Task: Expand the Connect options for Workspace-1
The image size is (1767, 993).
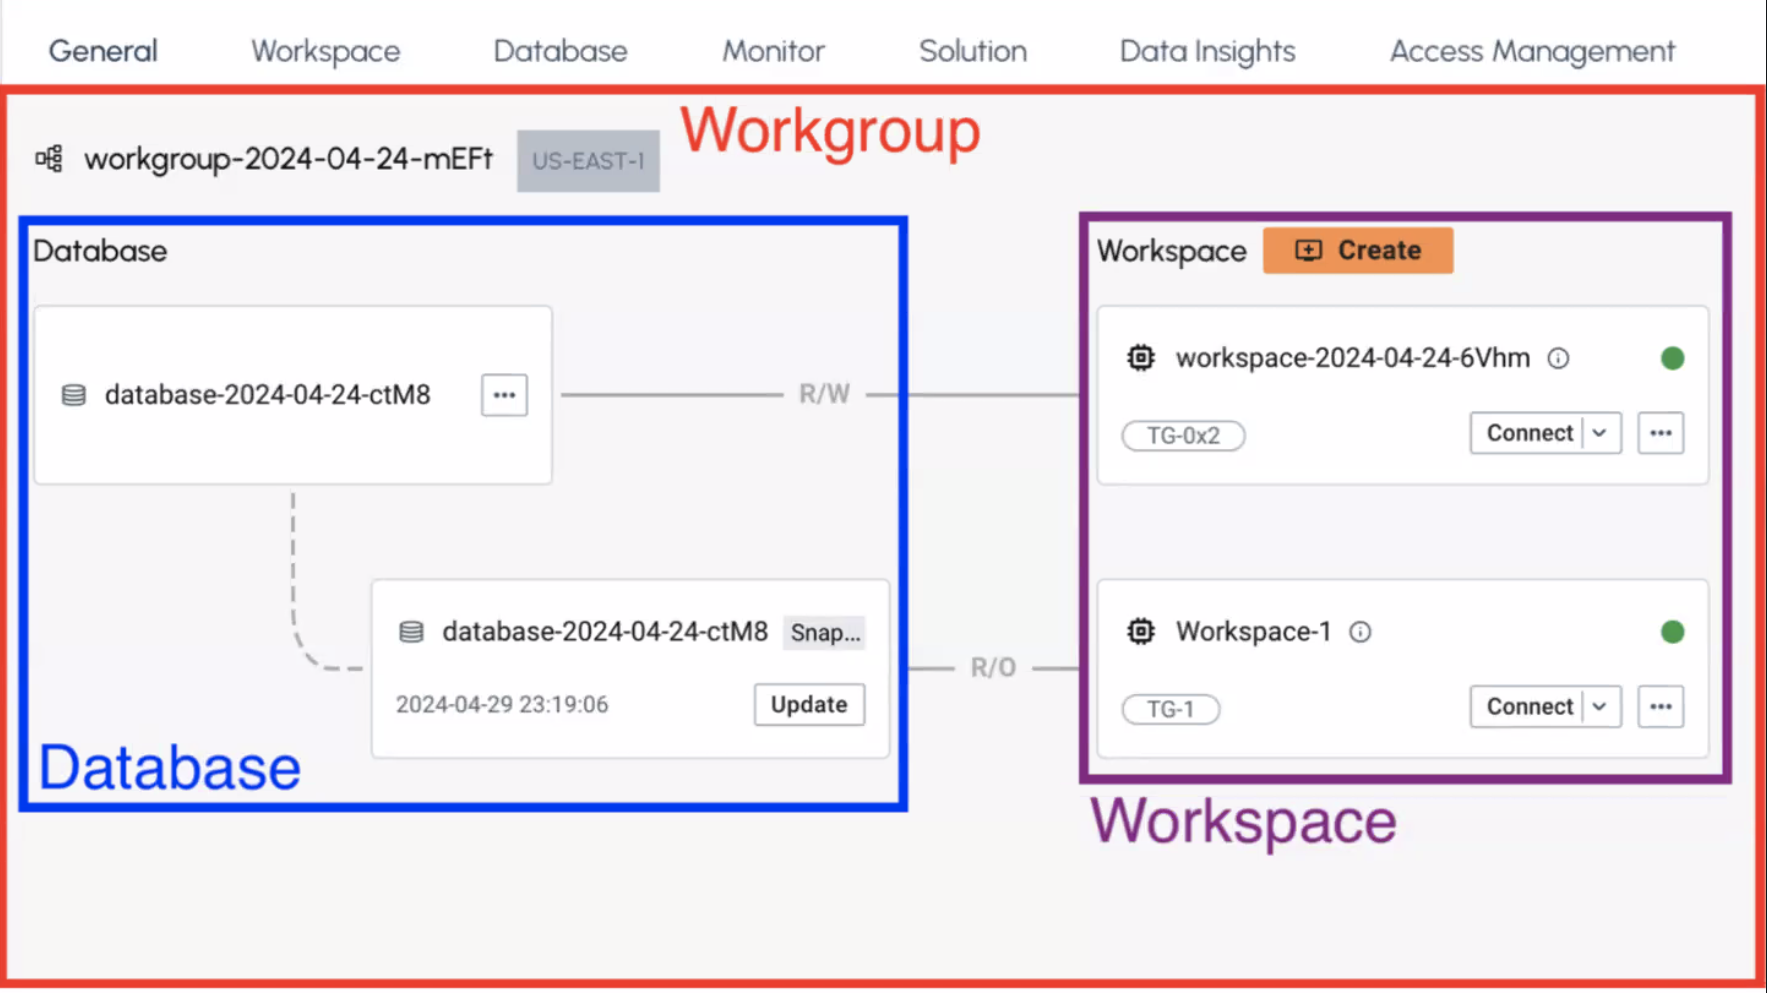Action: pos(1601,706)
